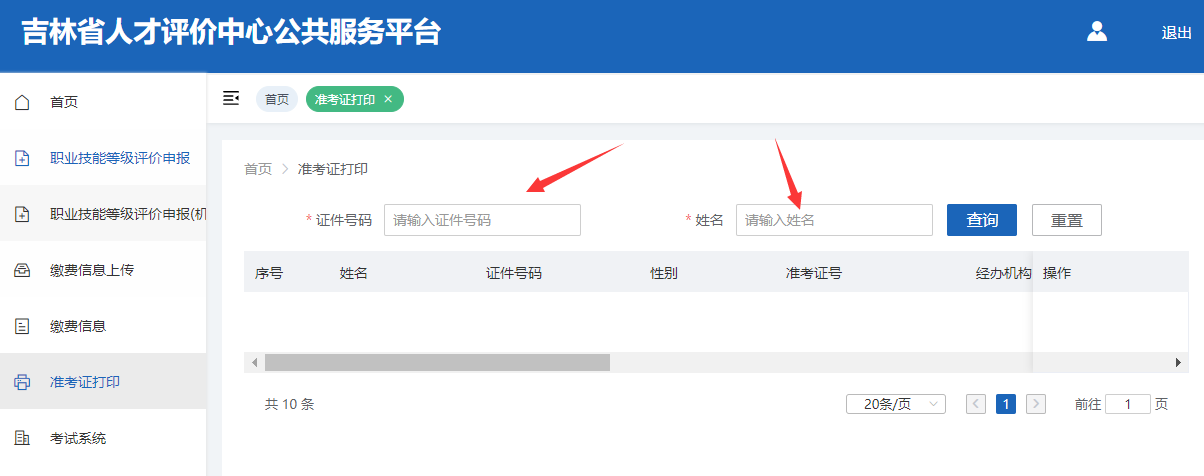Collapse the sidebar with the hamburger icon
Screen dimensions: 1204x476
pyautogui.click(x=231, y=98)
